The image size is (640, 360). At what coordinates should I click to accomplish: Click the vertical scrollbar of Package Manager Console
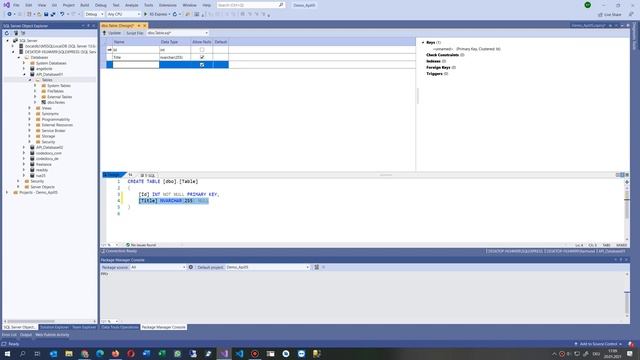tap(627, 296)
